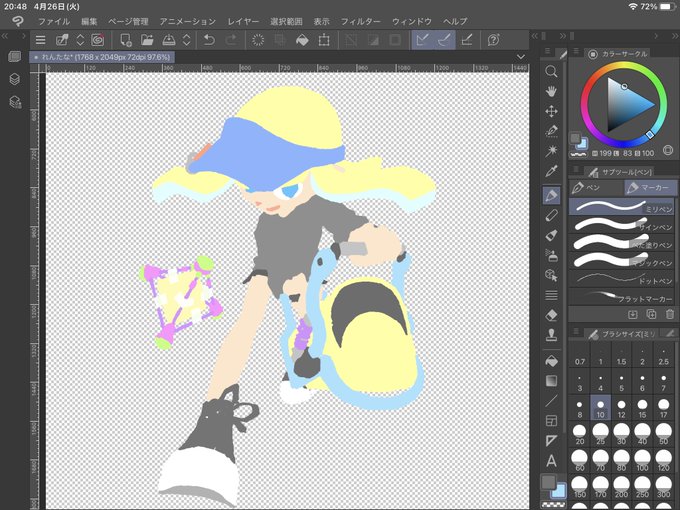
Task: Select the Eraser tool
Action: tap(551, 315)
